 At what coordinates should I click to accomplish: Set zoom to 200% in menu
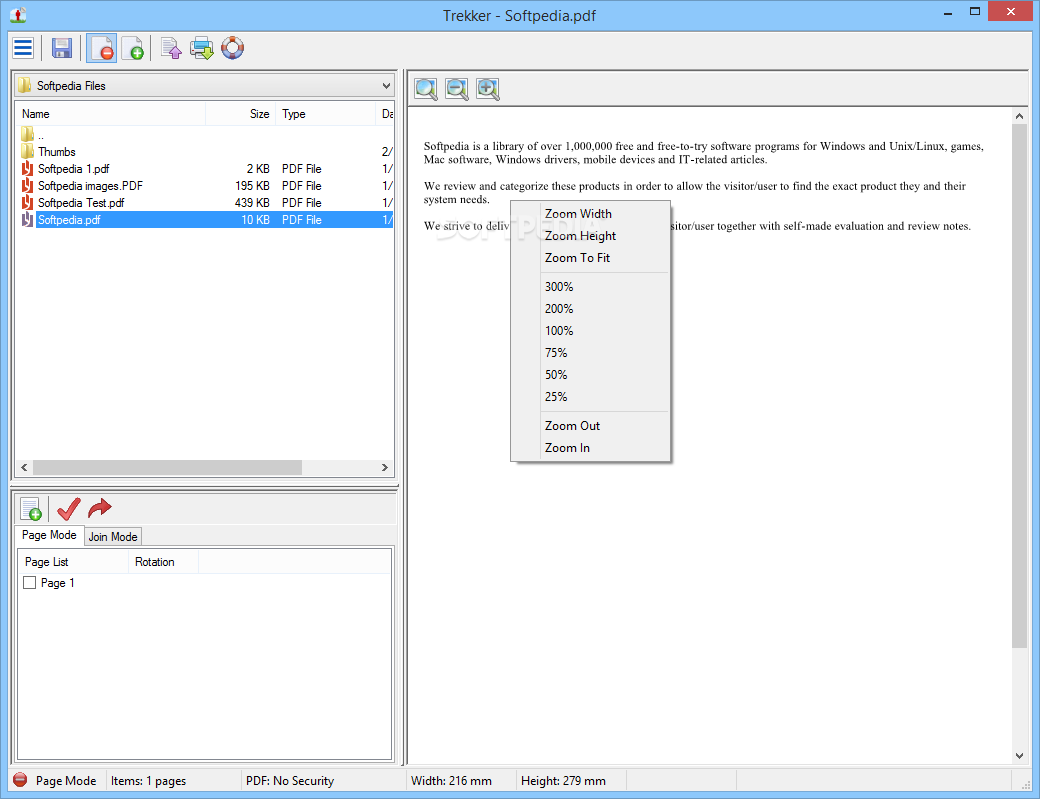(559, 308)
